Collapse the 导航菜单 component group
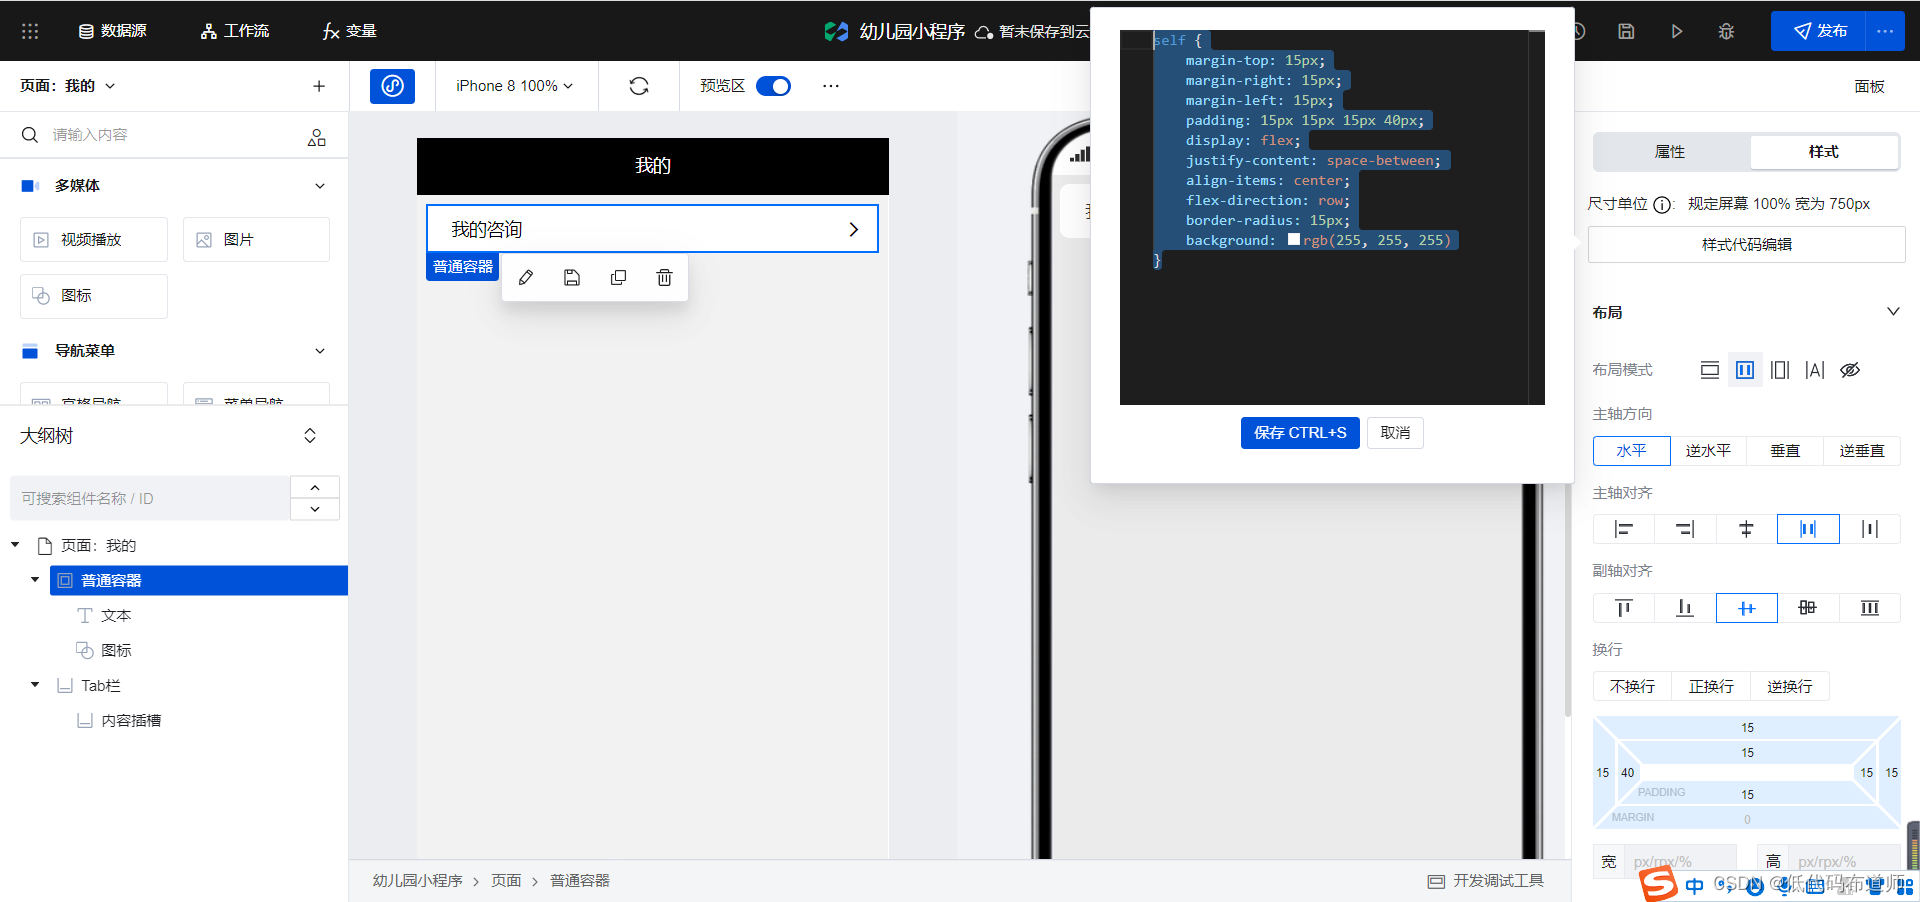1920x902 pixels. pos(320,351)
